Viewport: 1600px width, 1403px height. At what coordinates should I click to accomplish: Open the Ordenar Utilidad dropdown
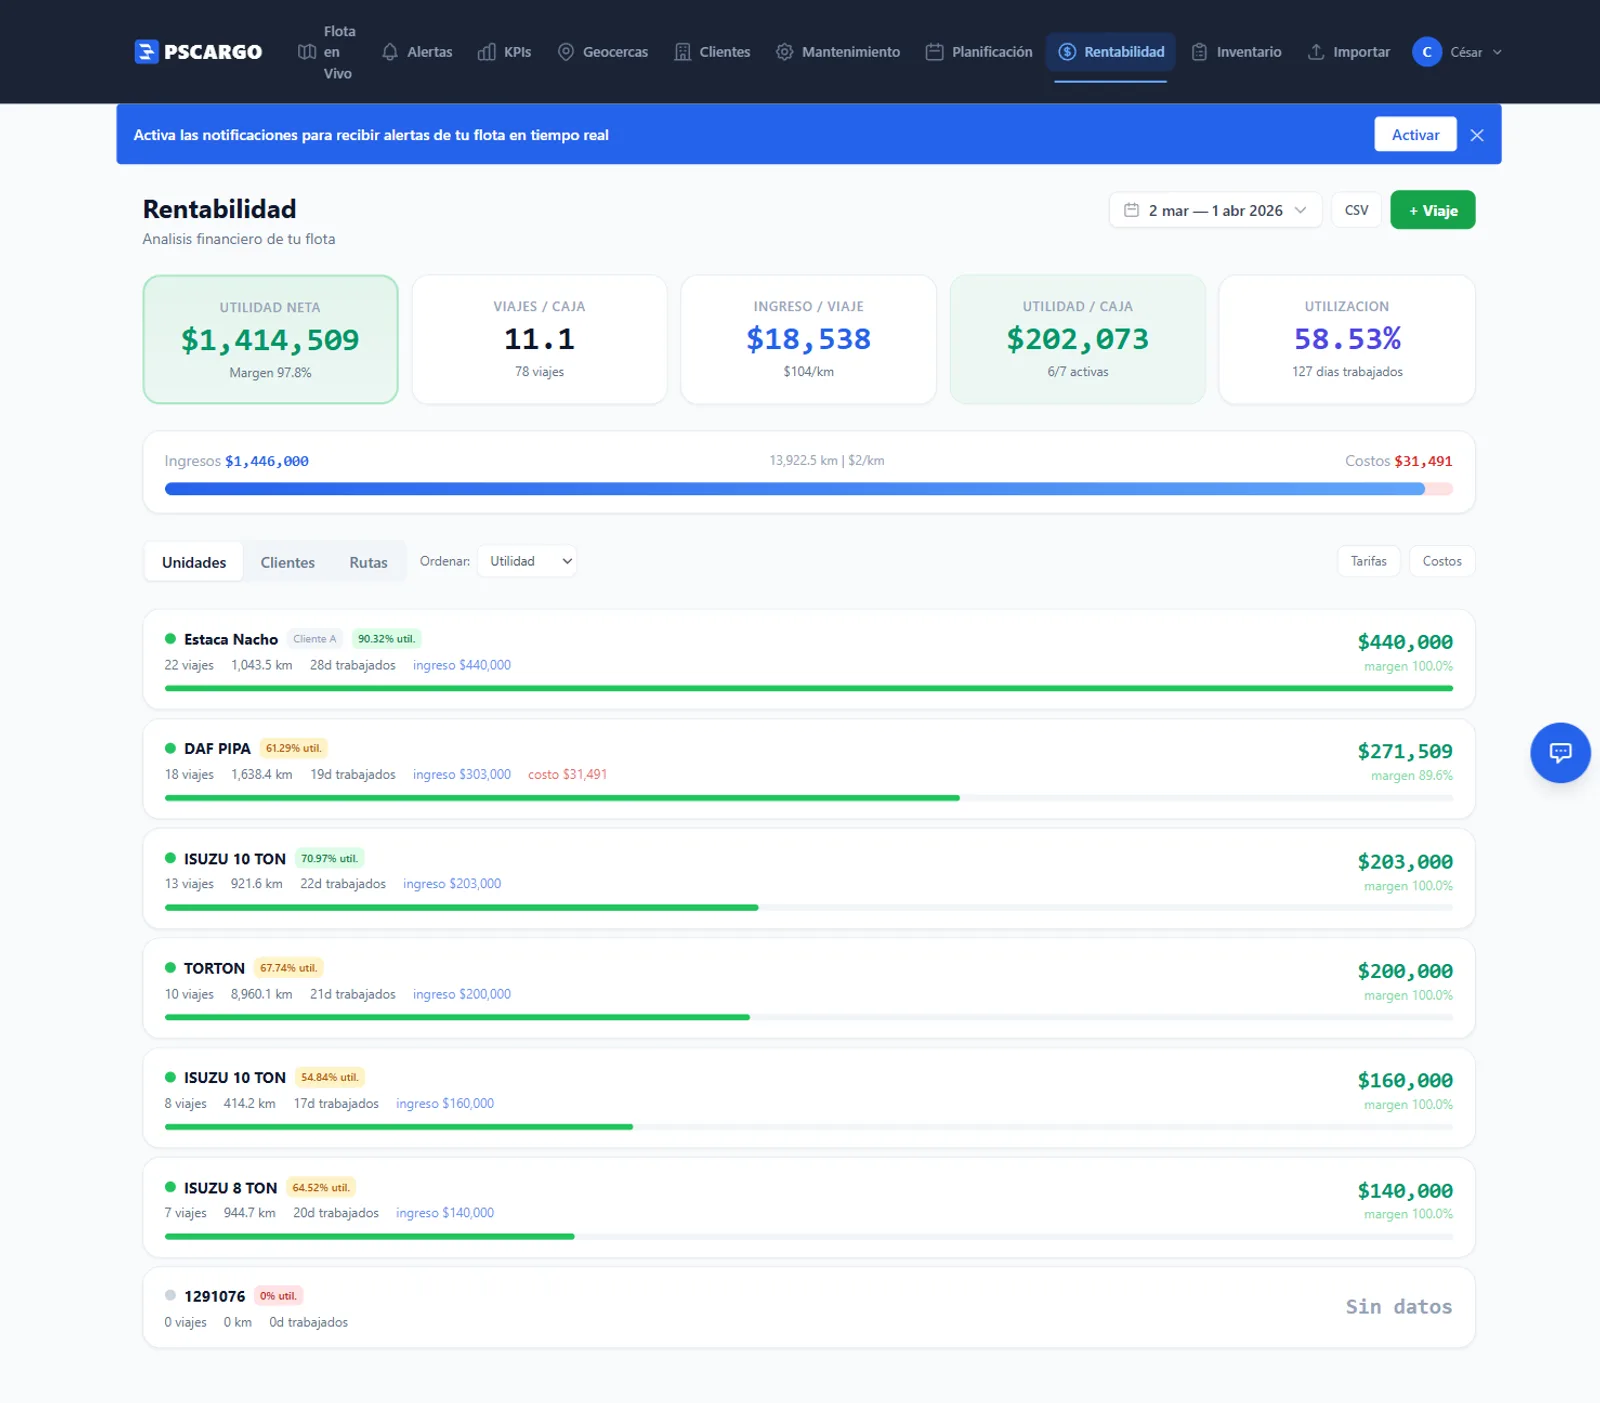pos(527,562)
